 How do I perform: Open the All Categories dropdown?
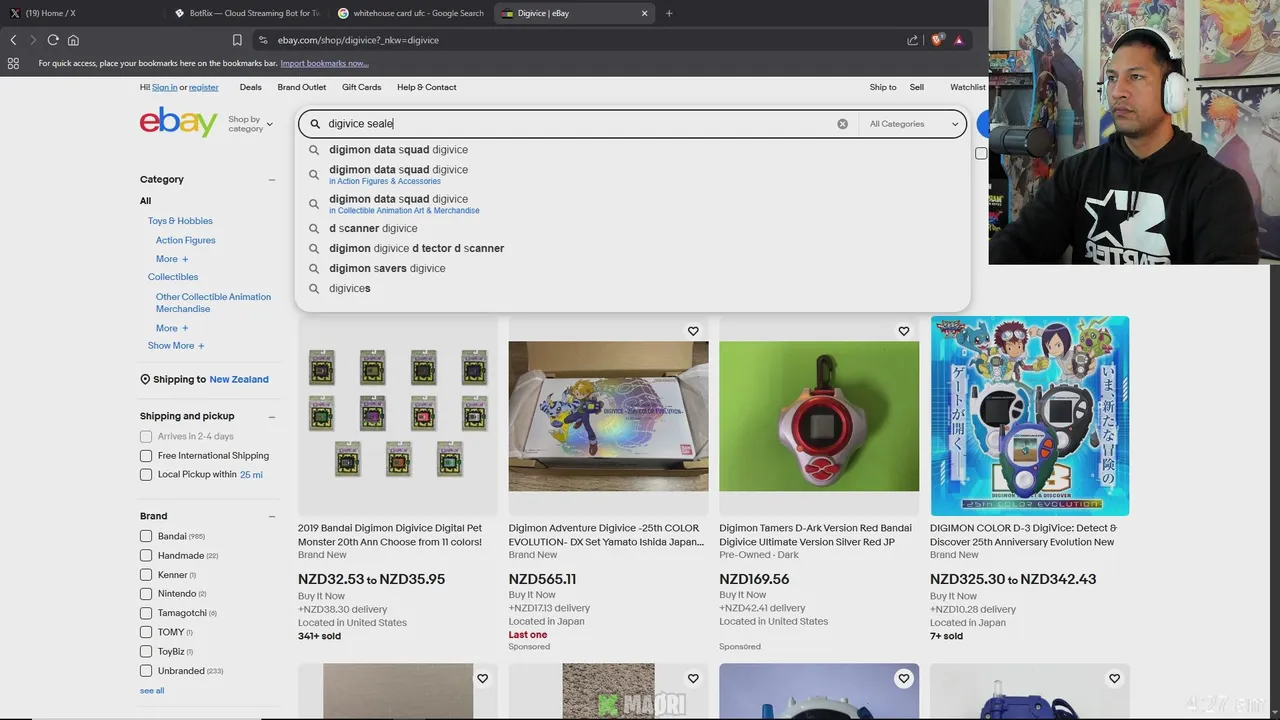(x=913, y=124)
